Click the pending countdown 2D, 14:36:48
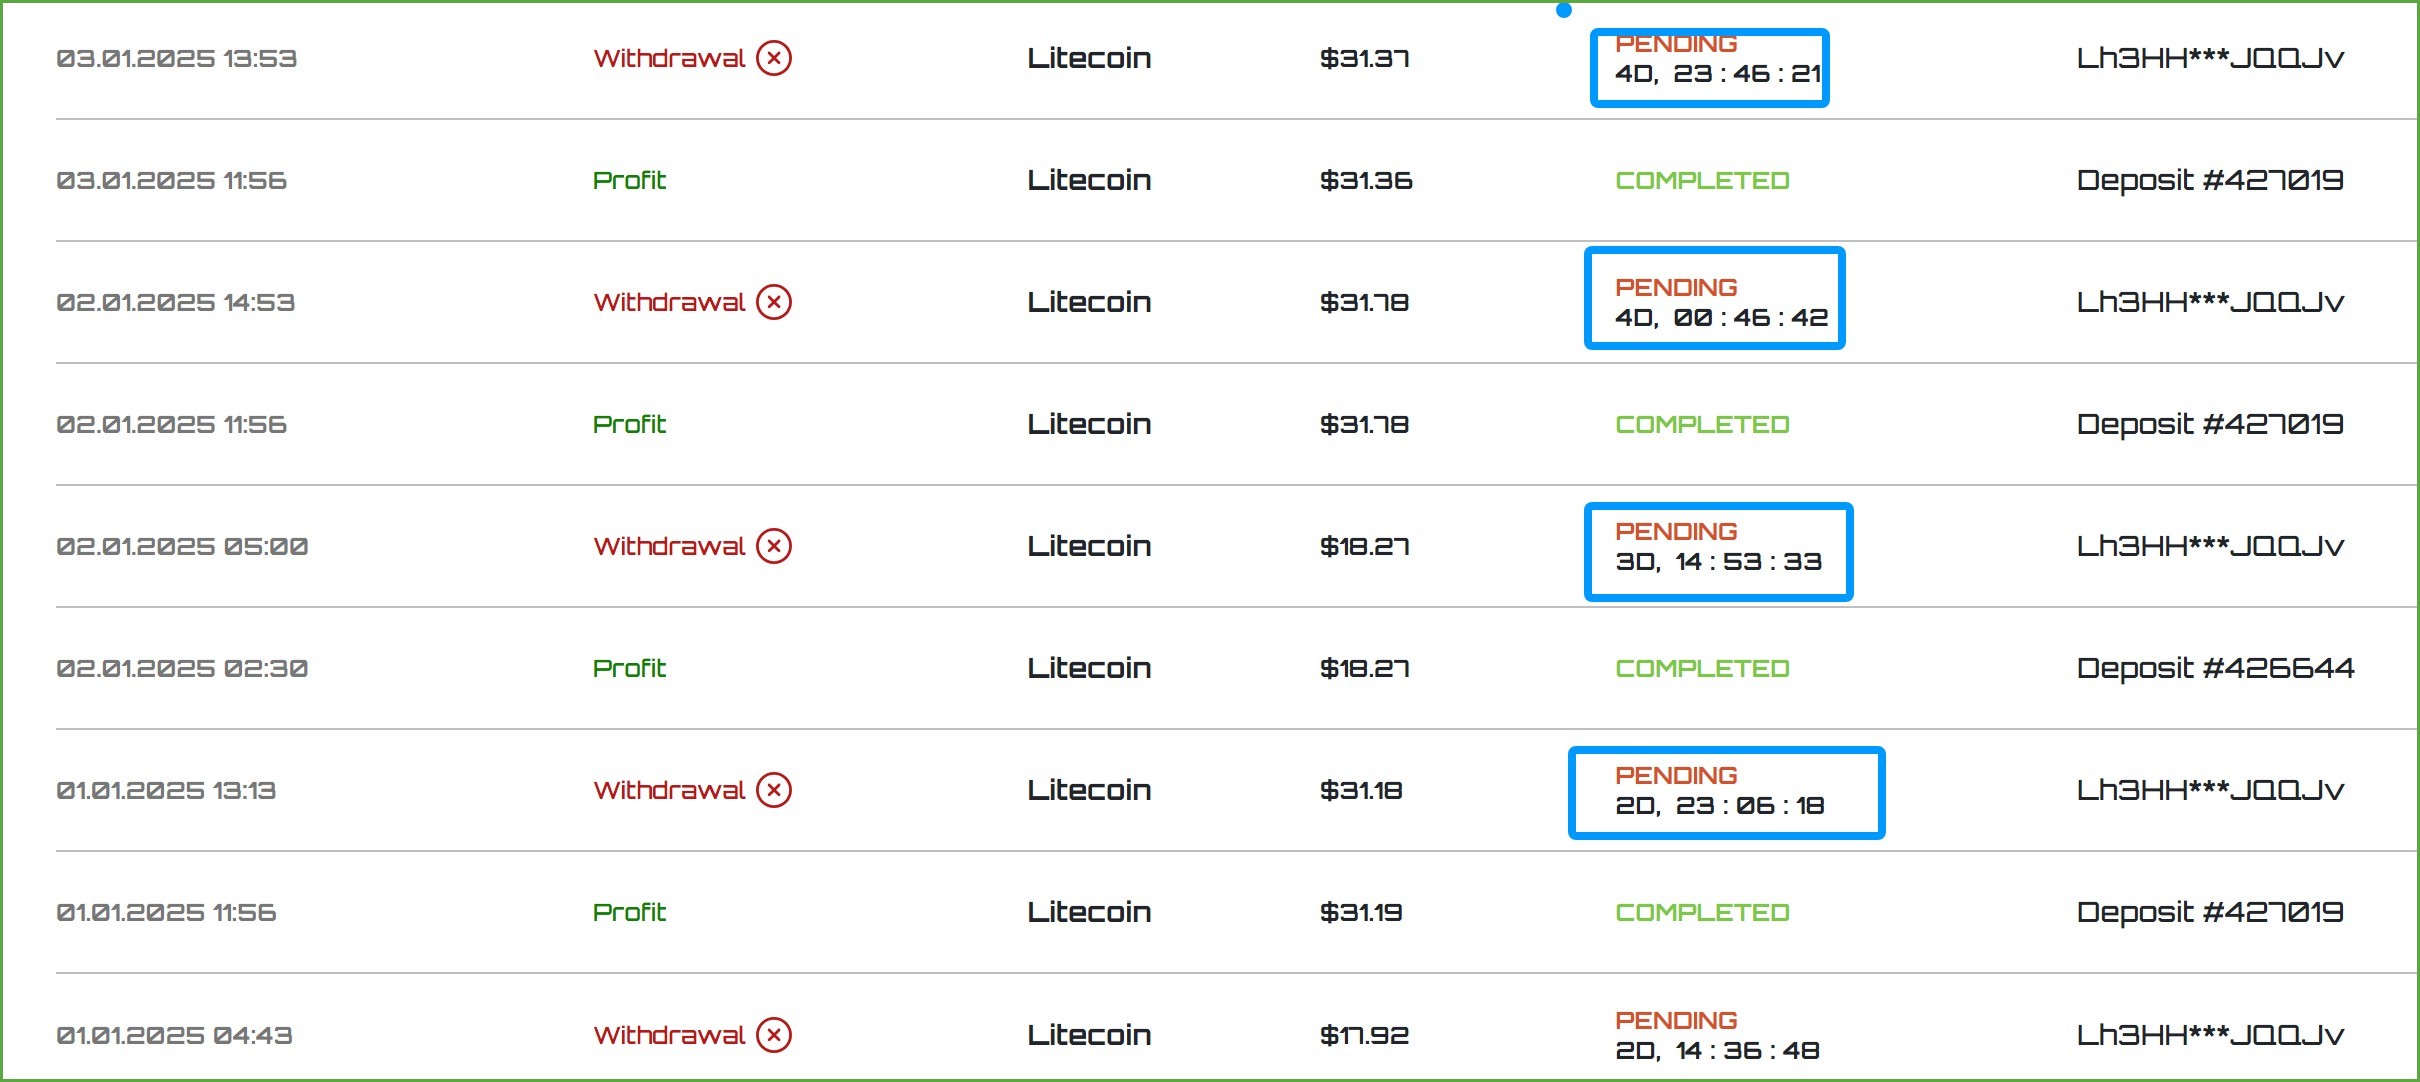Image resolution: width=2420 pixels, height=1082 pixels. [x=1717, y=1050]
